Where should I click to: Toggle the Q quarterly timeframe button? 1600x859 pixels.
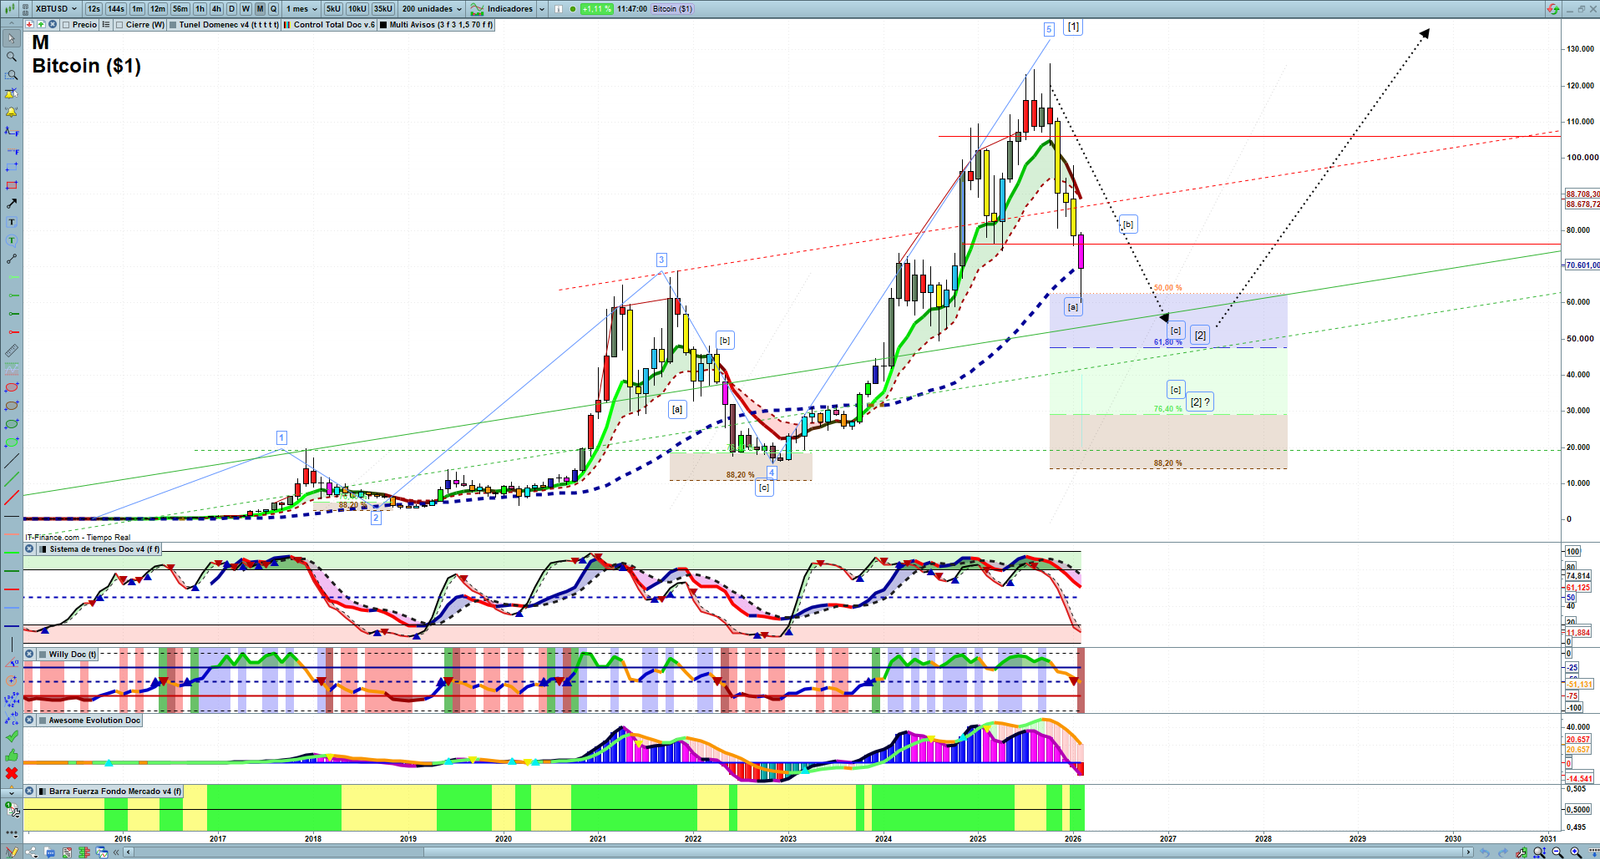click(273, 9)
